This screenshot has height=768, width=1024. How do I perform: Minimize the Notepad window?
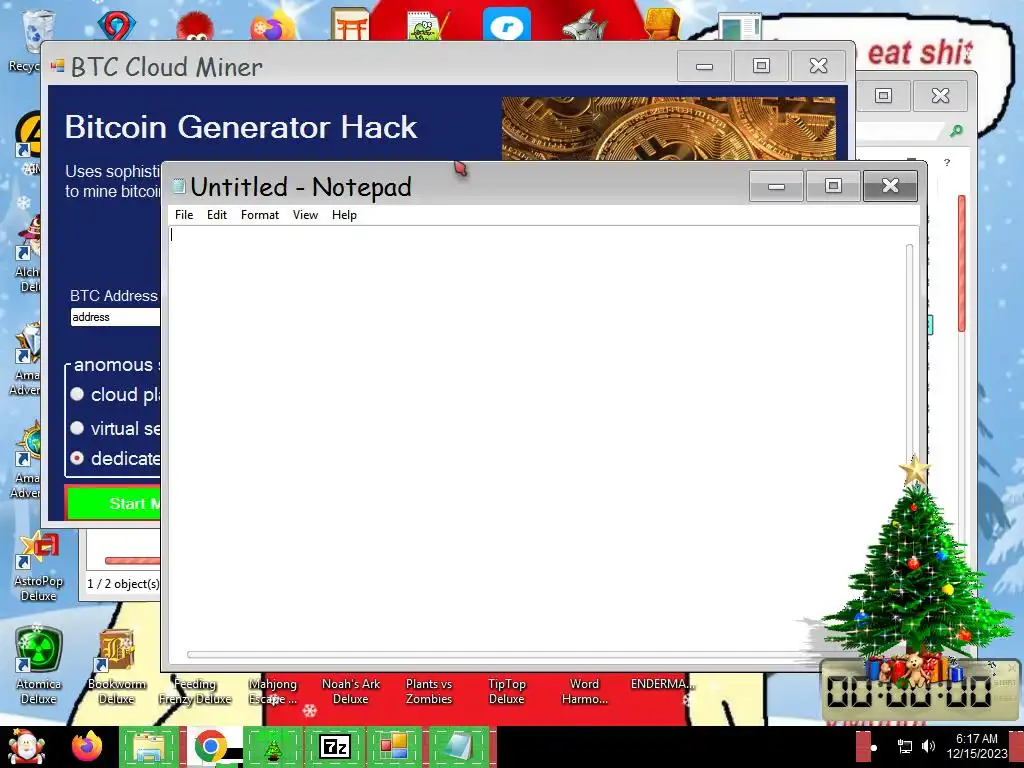(776, 186)
